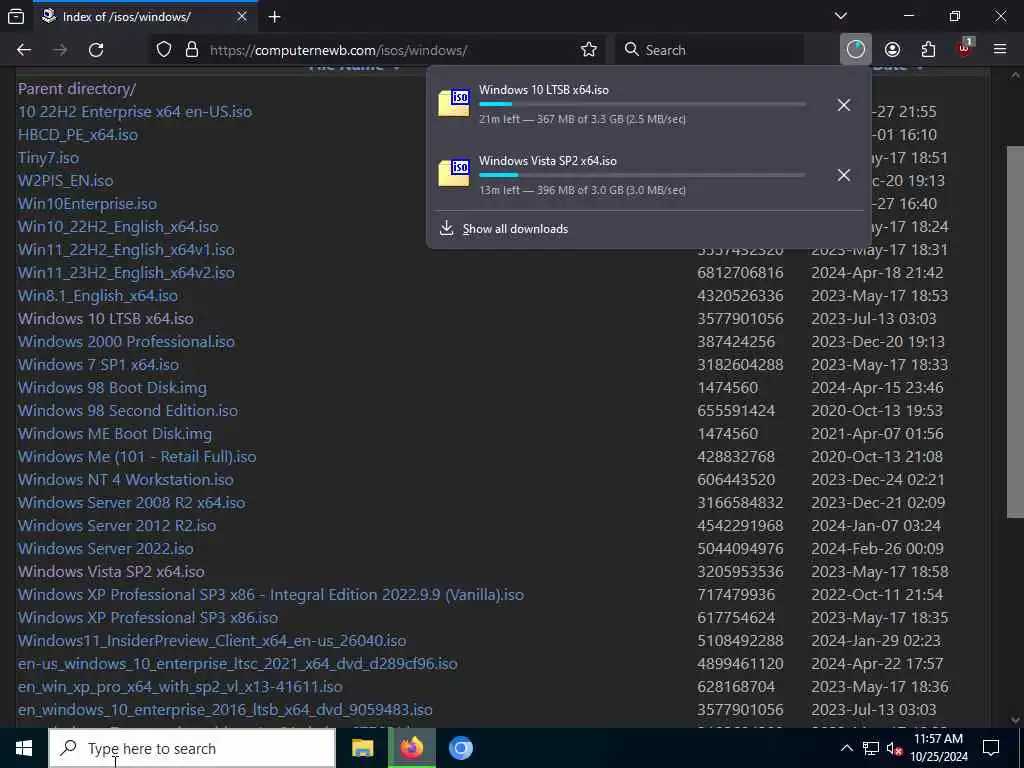This screenshot has width=1024, height=768.
Task: Open Win8.1_English_x64.iso link
Action: point(98,295)
